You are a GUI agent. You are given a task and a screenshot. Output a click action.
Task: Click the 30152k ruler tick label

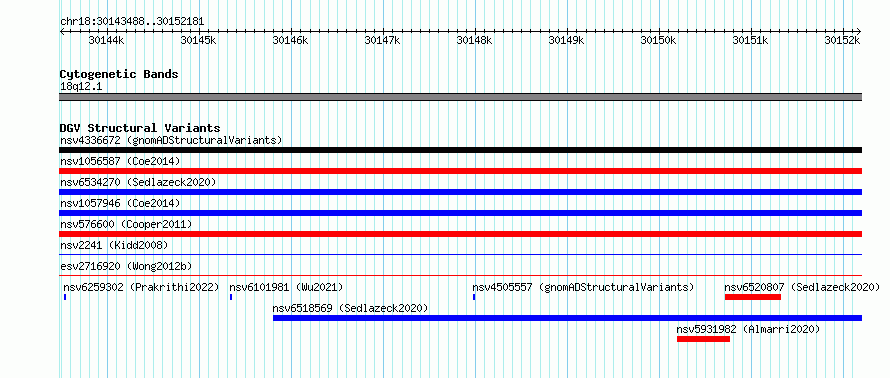pyautogui.click(x=842, y=40)
